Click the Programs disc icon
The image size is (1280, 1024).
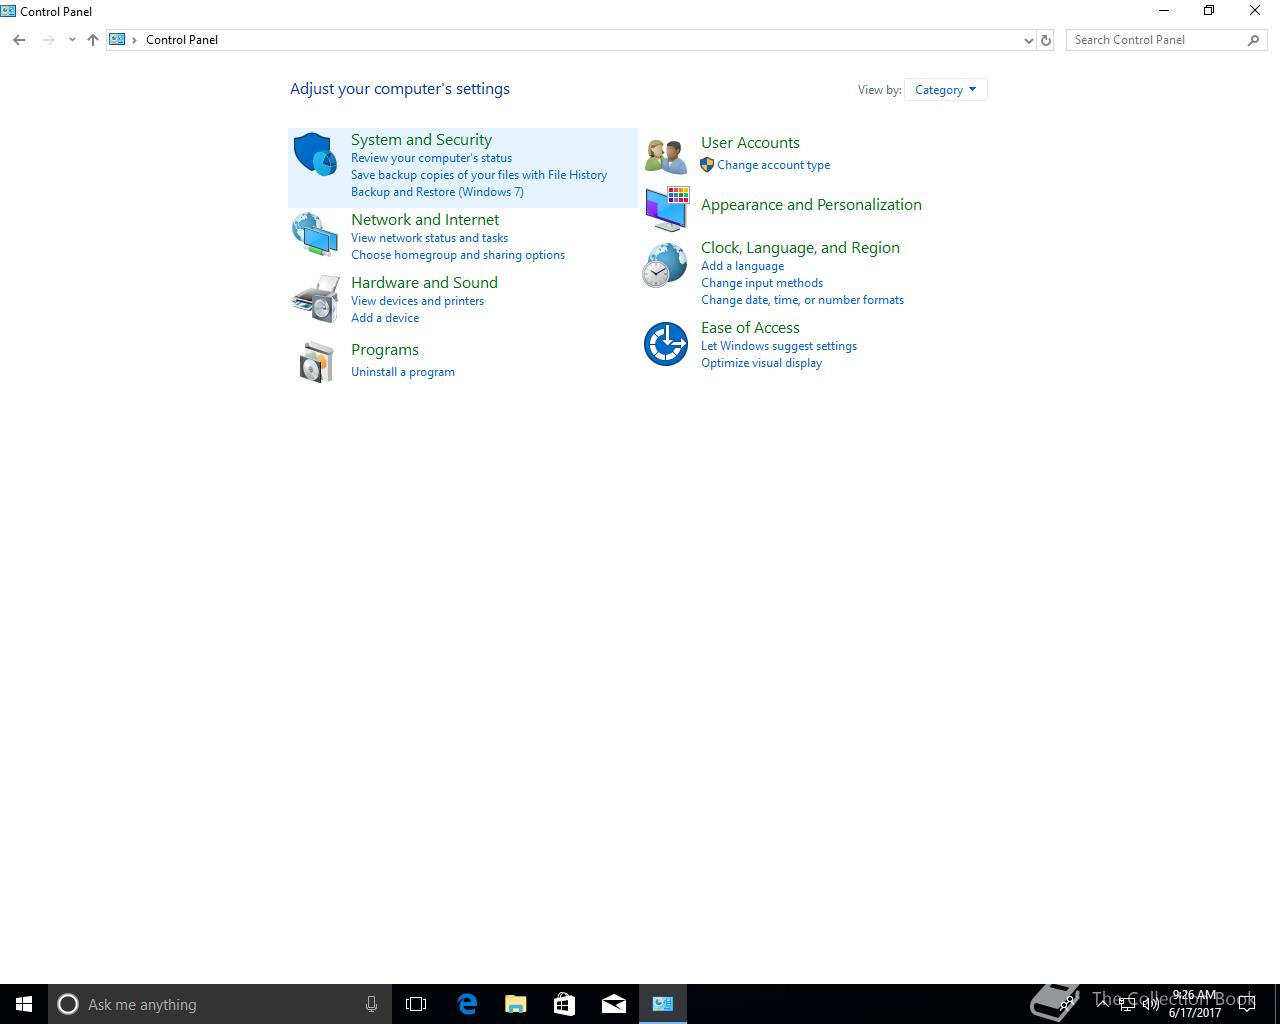pos(316,361)
